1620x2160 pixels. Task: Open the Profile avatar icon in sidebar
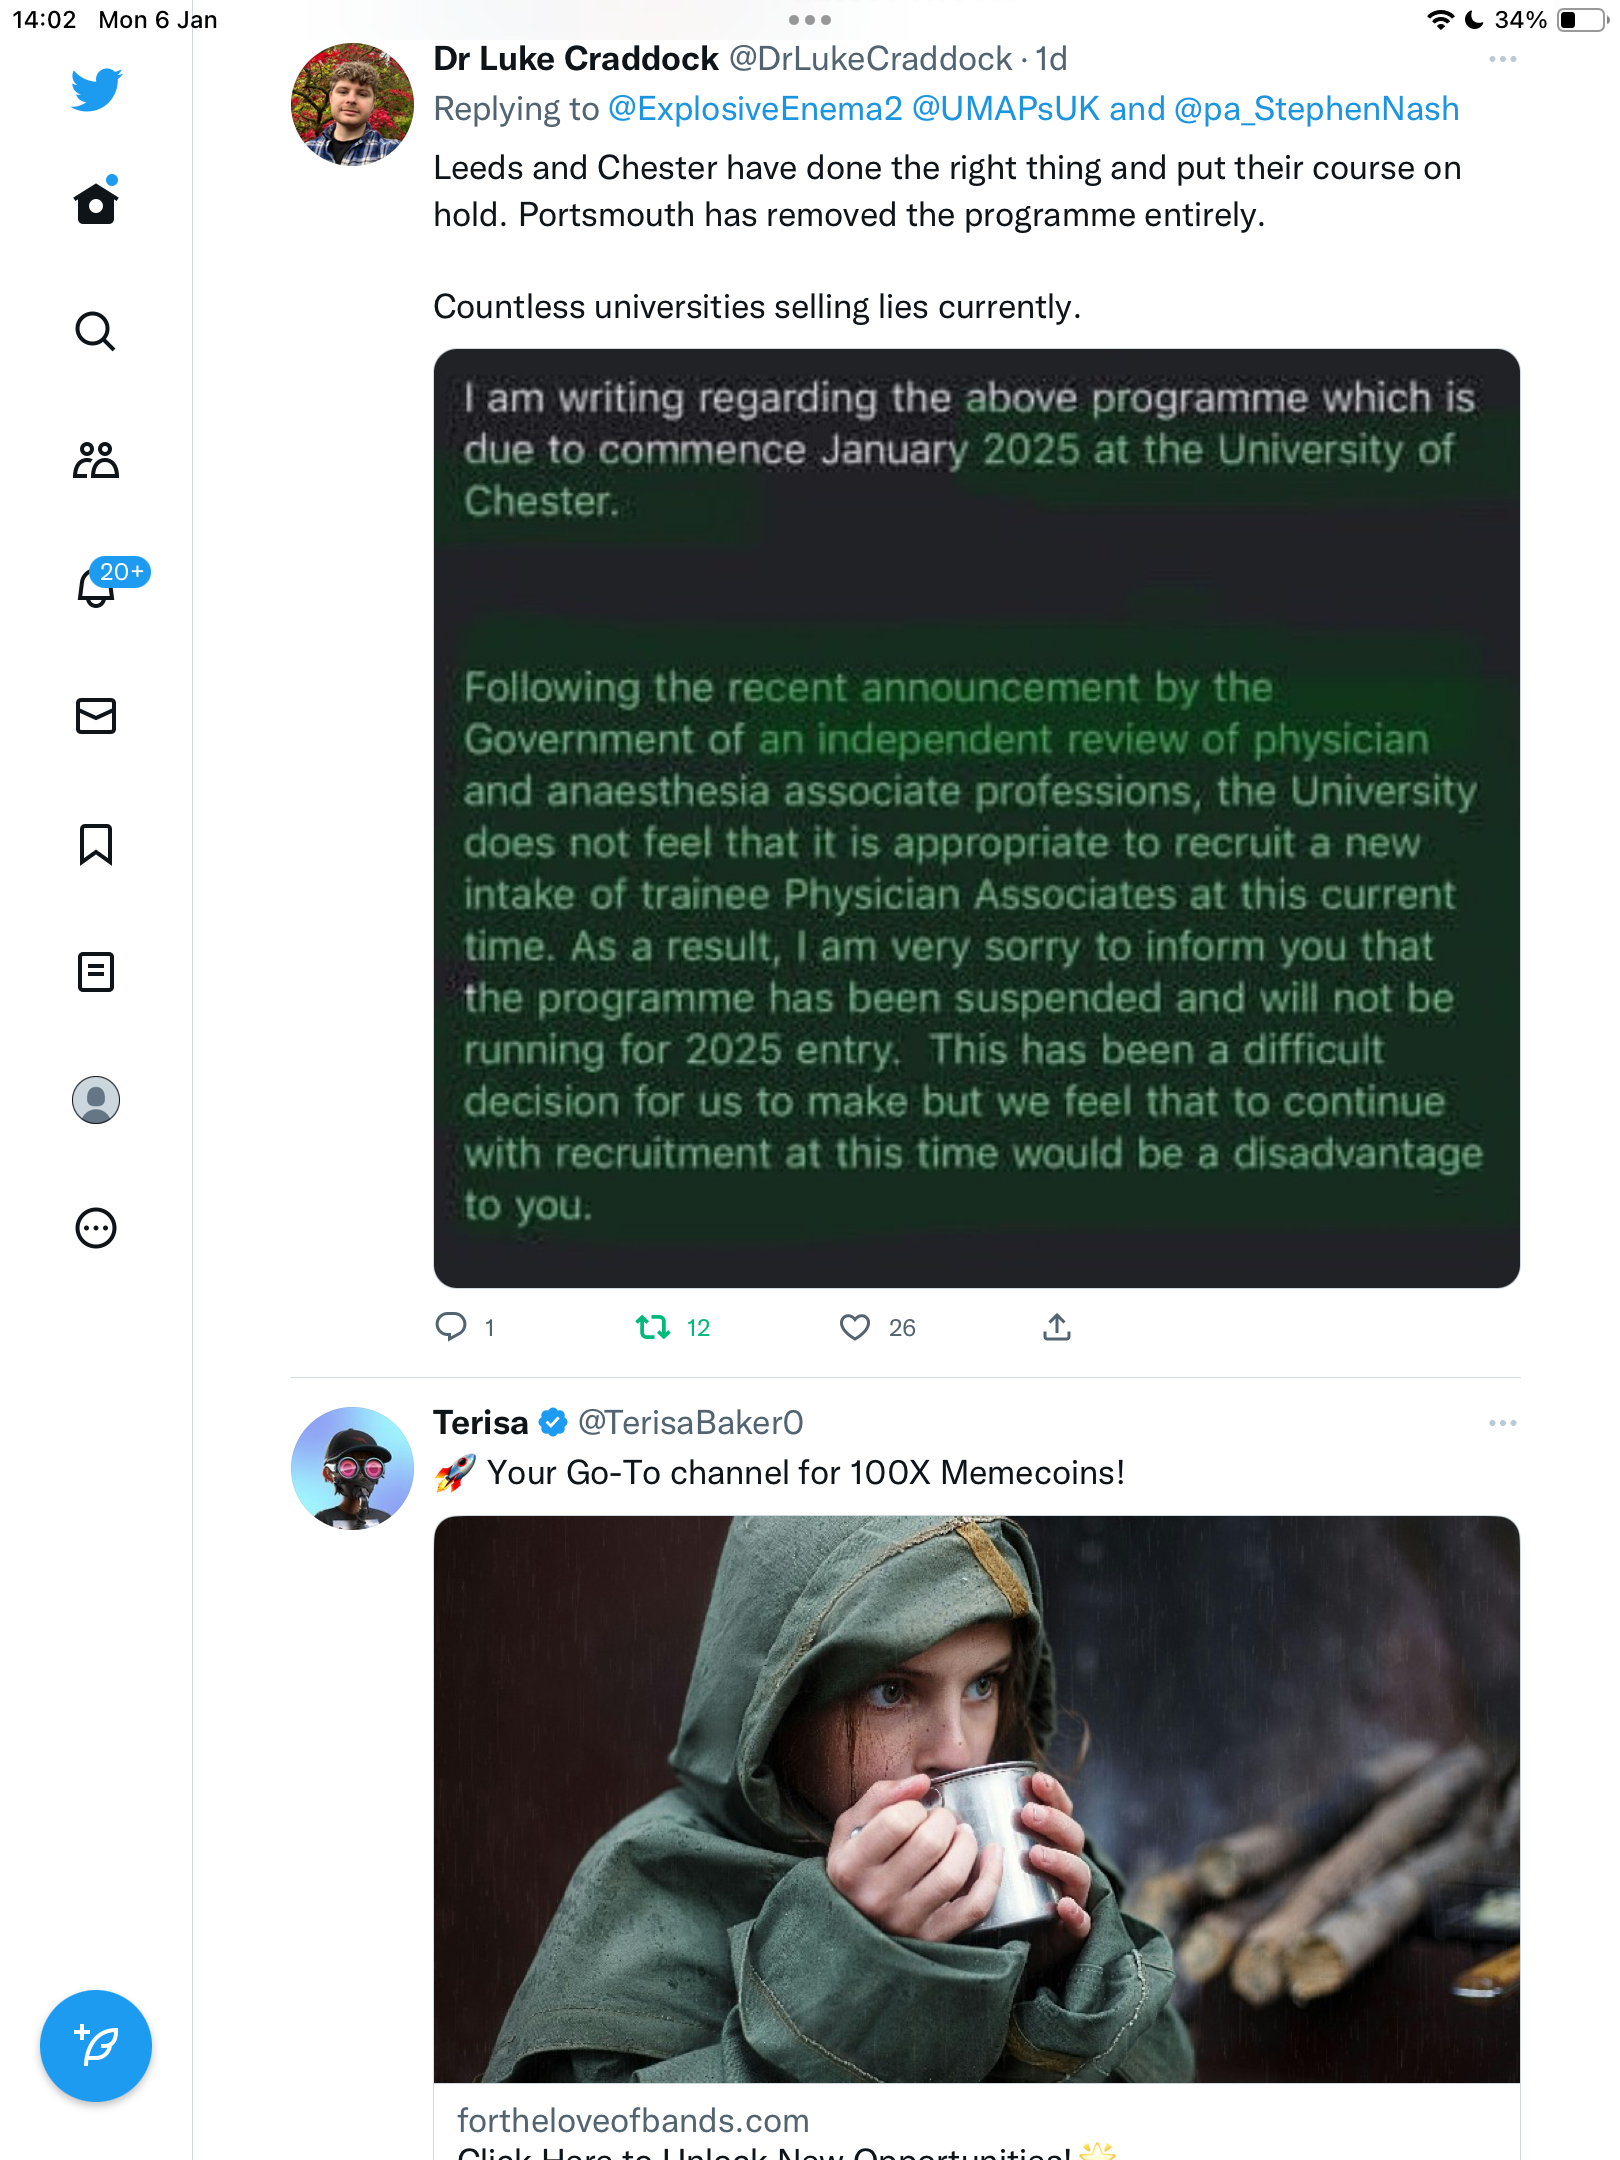[96, 1100]
